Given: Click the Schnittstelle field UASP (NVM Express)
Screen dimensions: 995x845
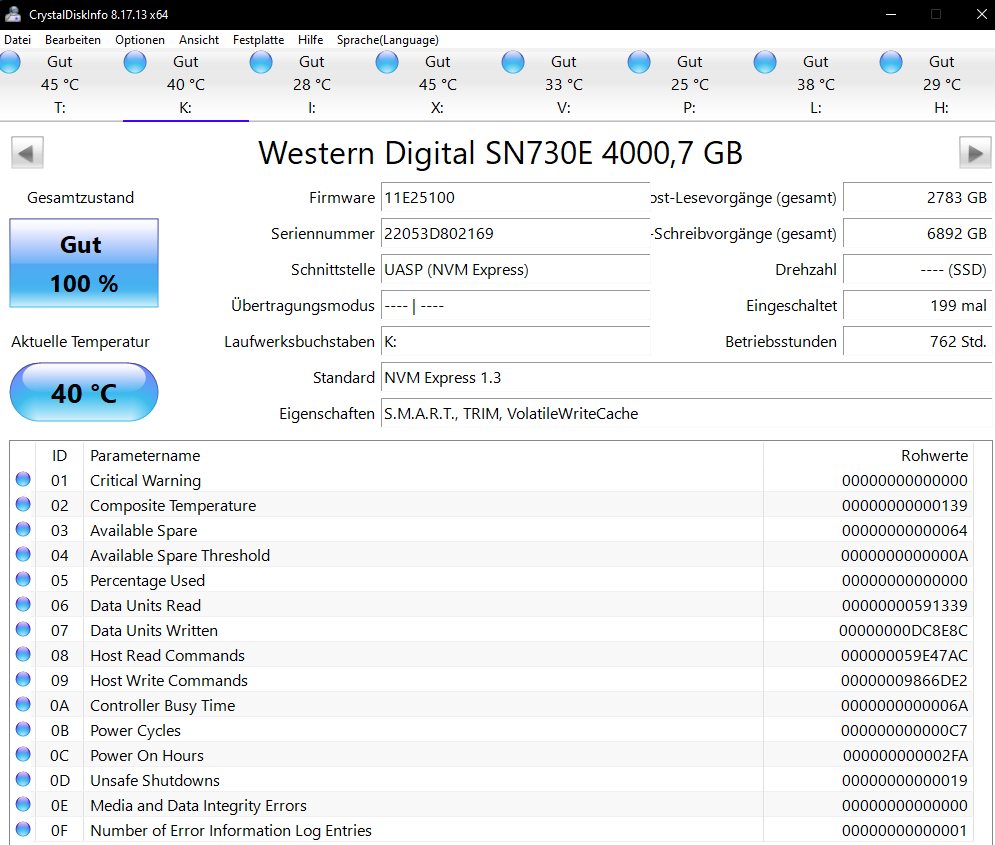Looking at the screenshot, I should [515, 270].
